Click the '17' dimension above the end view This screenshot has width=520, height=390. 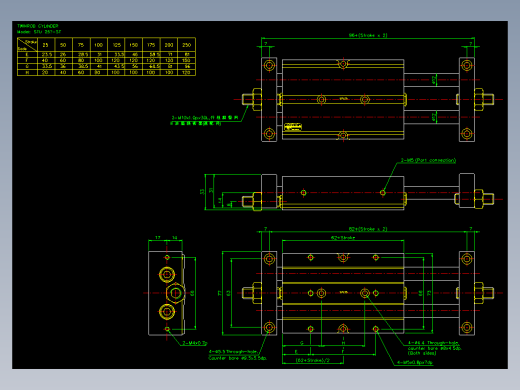coord(158,238)
